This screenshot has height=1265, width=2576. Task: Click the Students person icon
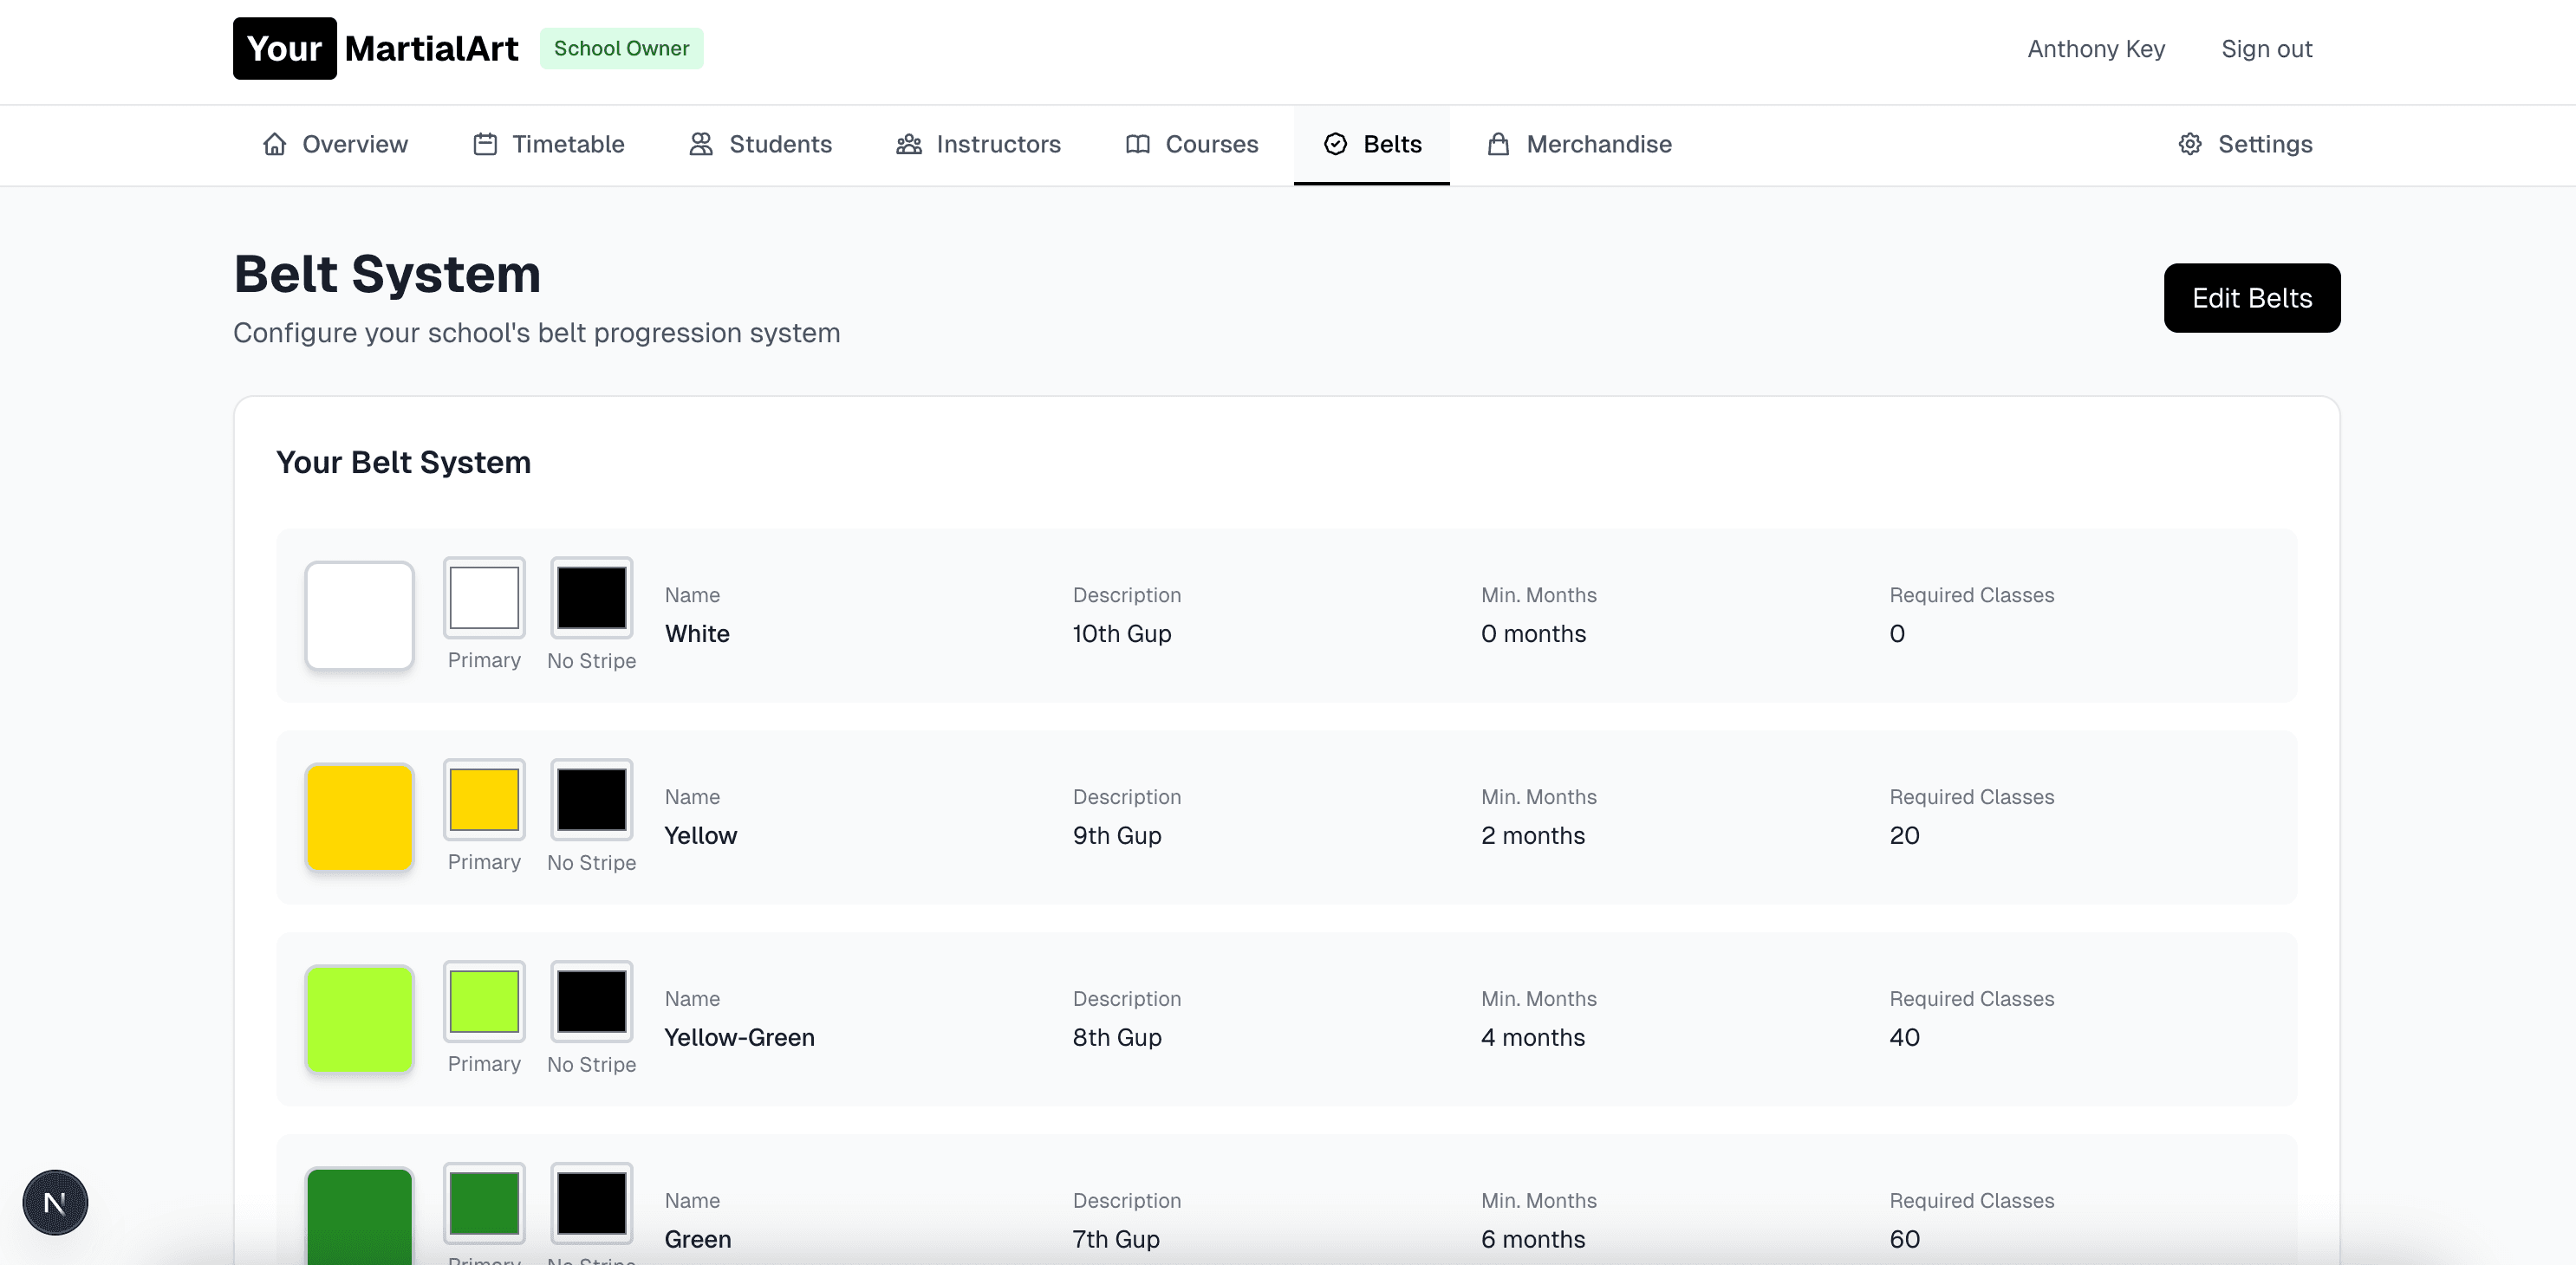point(701,144)
